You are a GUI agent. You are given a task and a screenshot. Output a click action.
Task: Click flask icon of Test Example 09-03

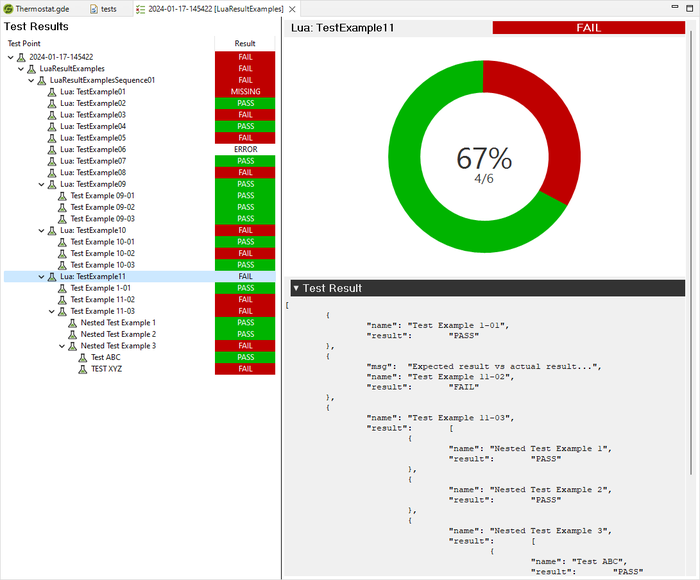pyautogui.click(x=62, y=219)
